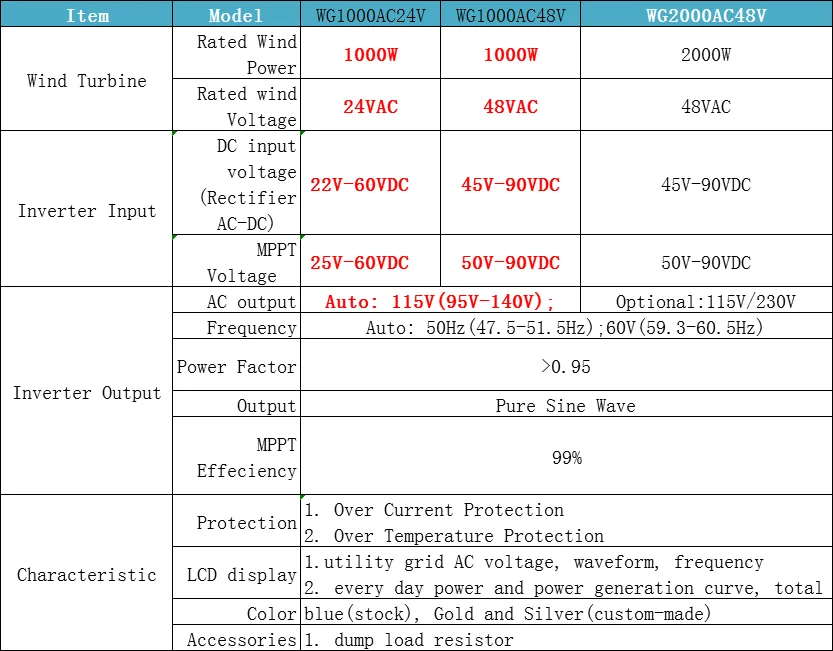Select the "Over Temperature Protection" line
Image resolution: width=833 pixels, height=651 pixels.
[x=454, y=536]
